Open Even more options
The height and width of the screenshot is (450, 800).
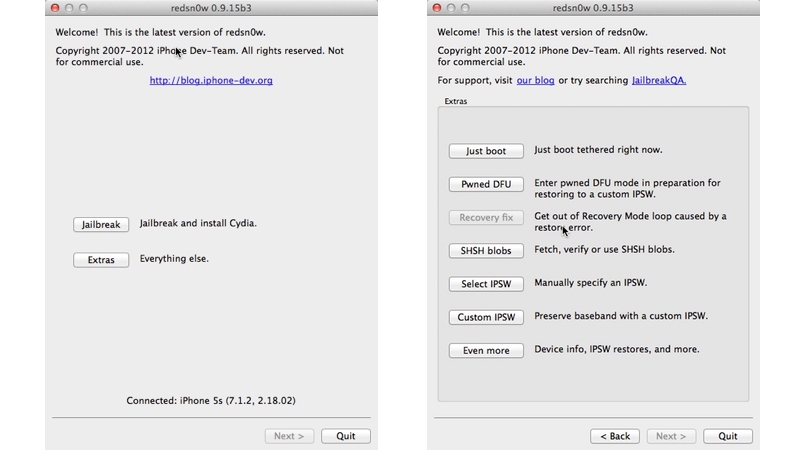click(486, 351)
